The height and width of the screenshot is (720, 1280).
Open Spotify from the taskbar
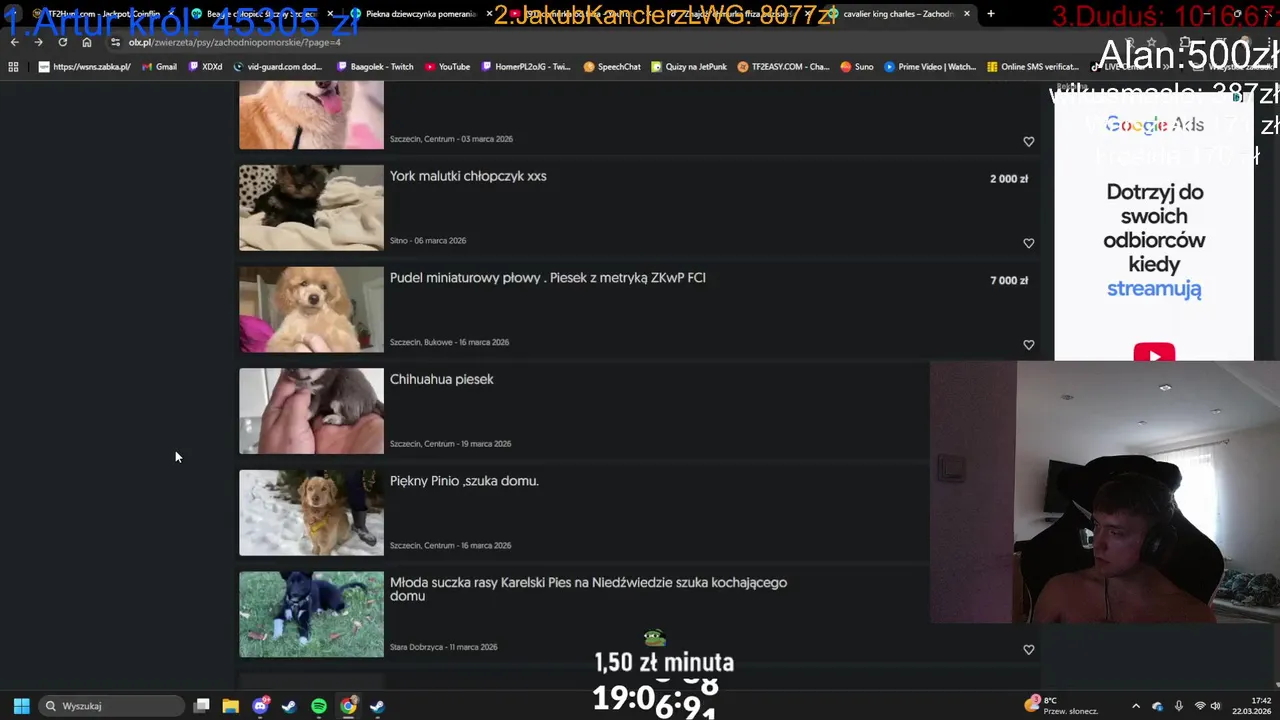(x=319, y=706)
